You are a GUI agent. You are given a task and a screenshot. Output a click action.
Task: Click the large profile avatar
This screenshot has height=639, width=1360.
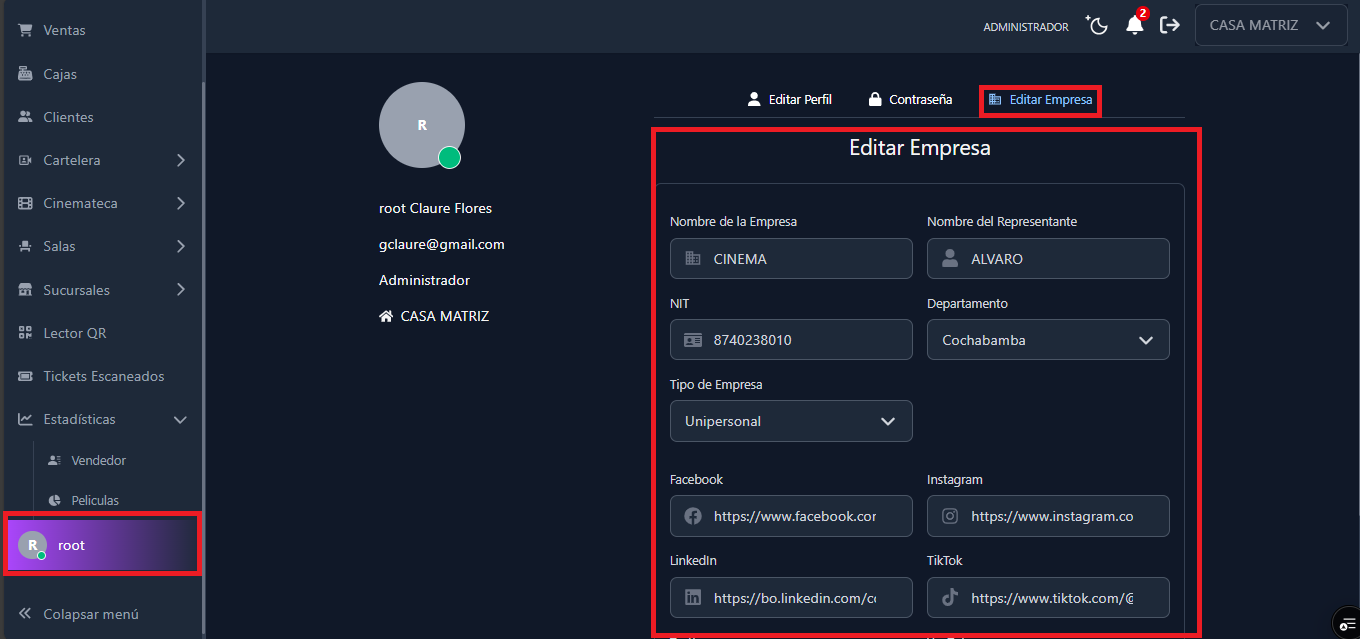(421, 125)
